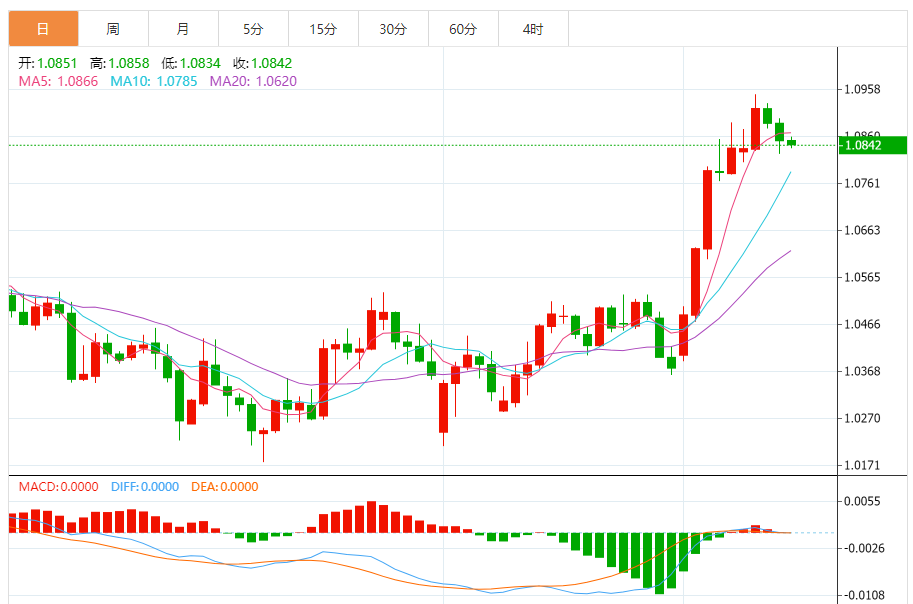Click the MA5: 1.0866 indicator label
The image size is (913, 604).
[58, 81]
